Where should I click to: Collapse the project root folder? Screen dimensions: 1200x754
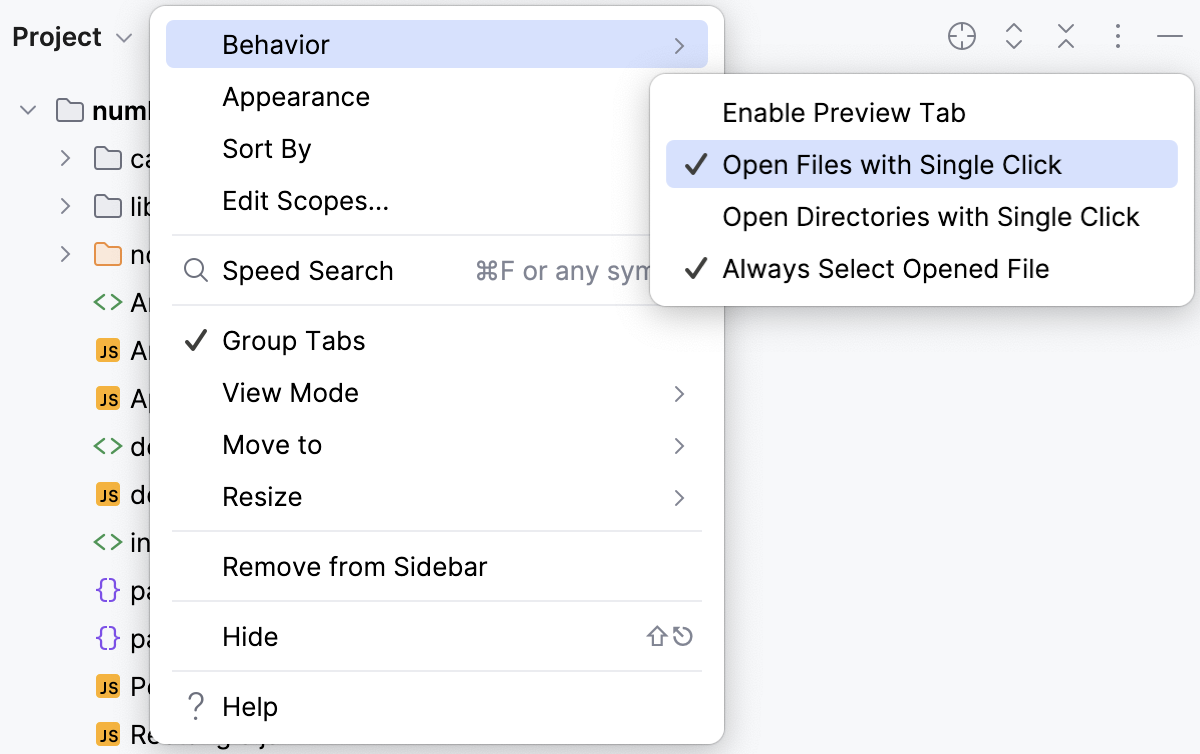[26, 110]
